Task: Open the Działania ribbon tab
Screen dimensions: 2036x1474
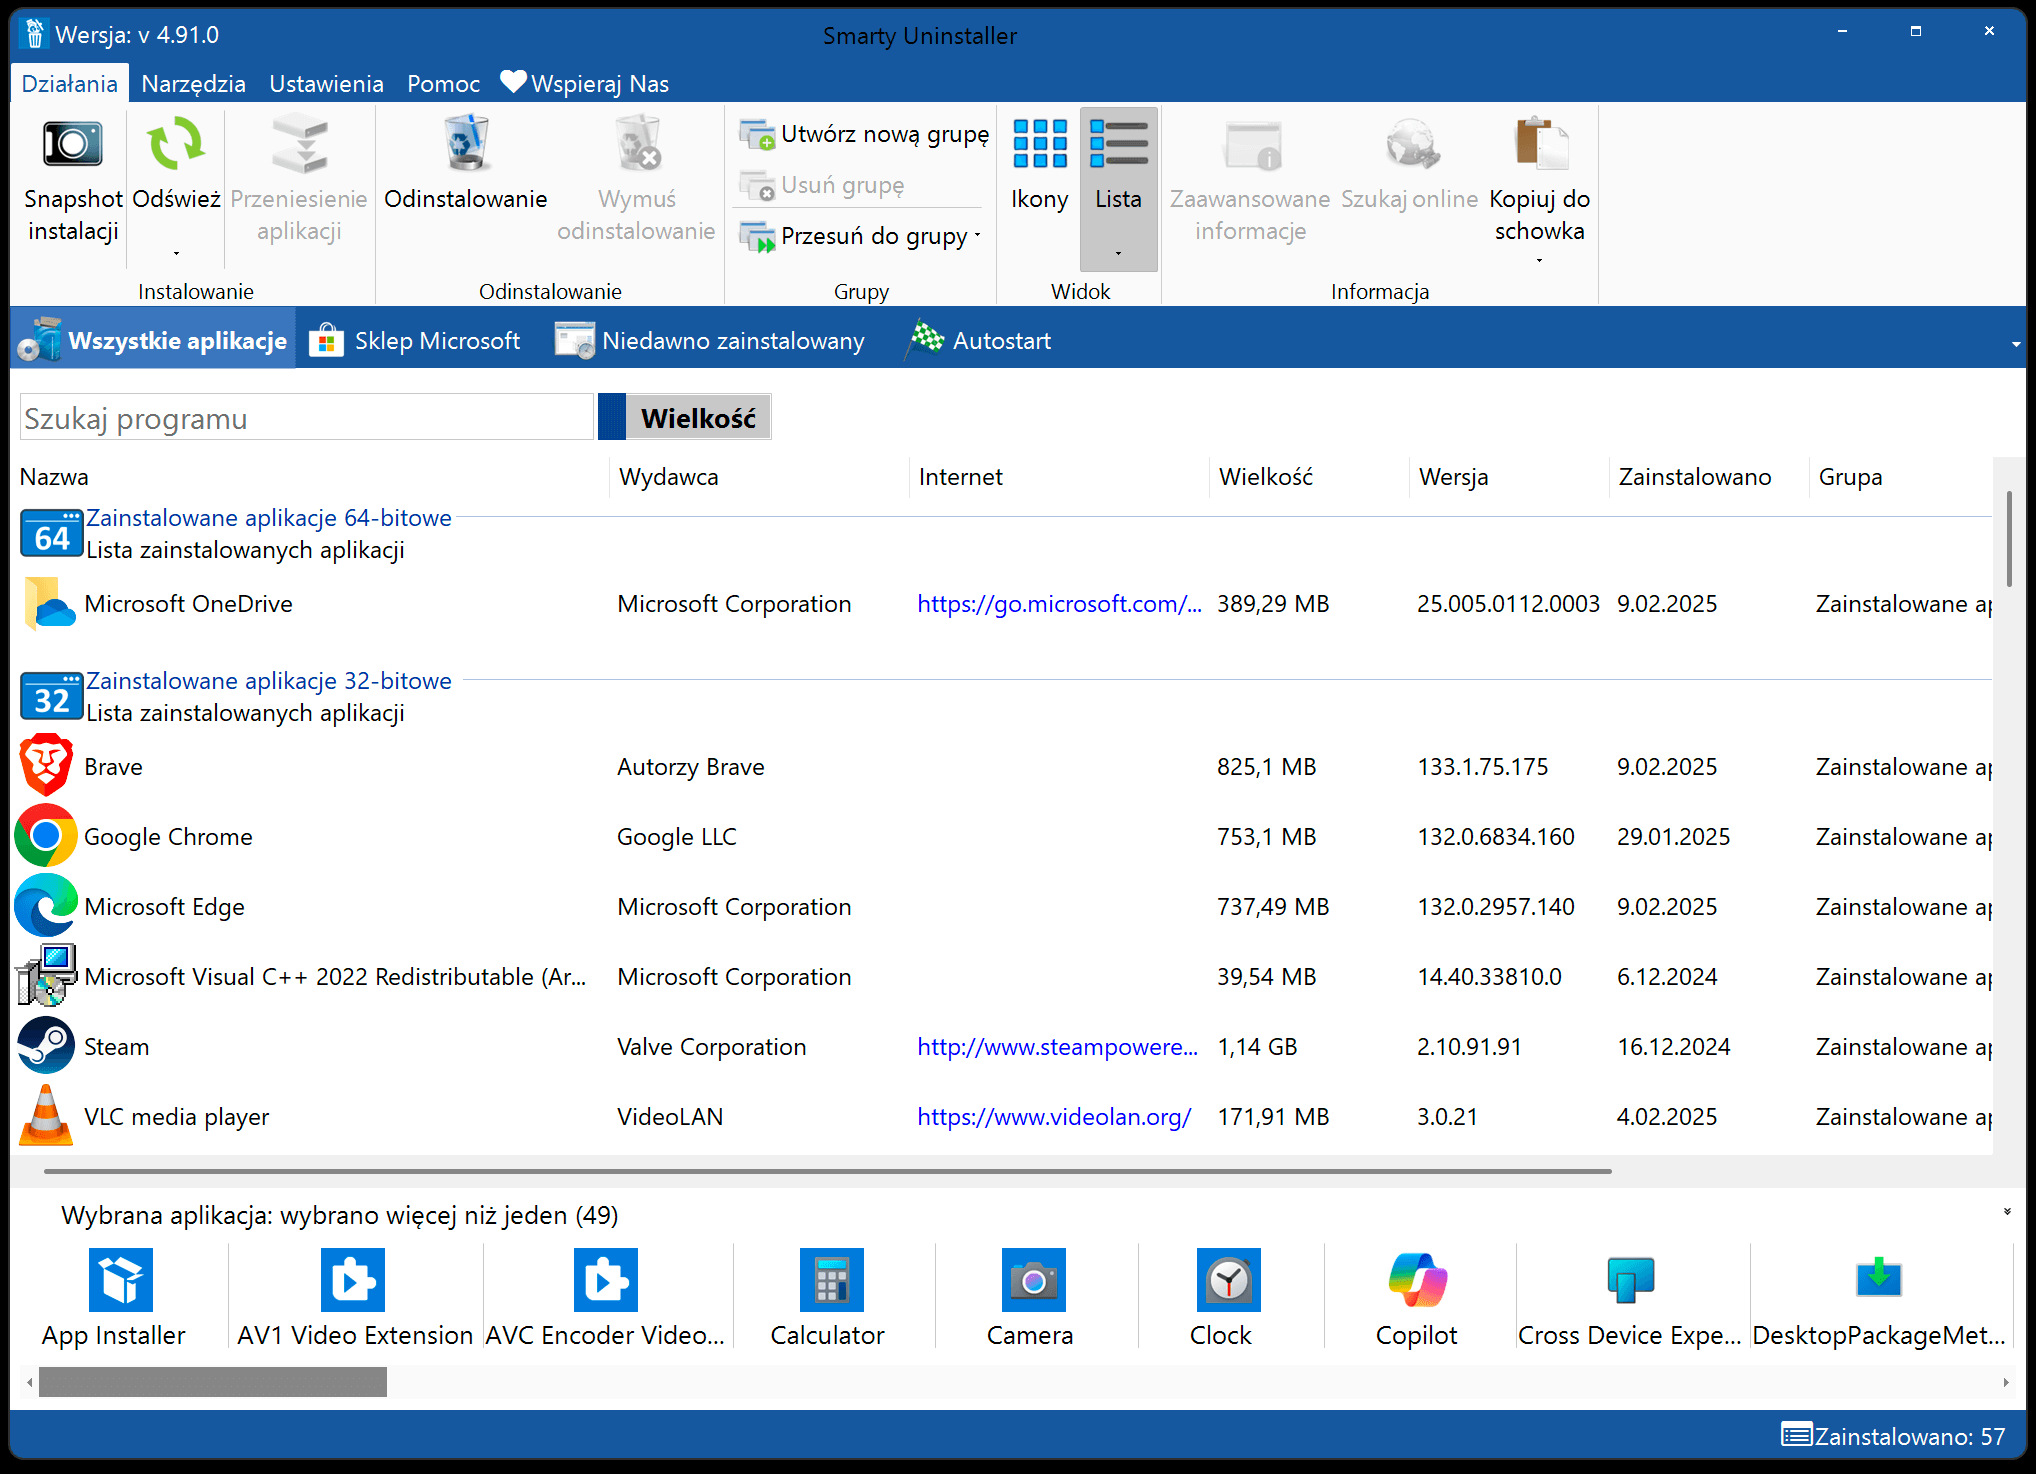Action: tap(70, 84)
